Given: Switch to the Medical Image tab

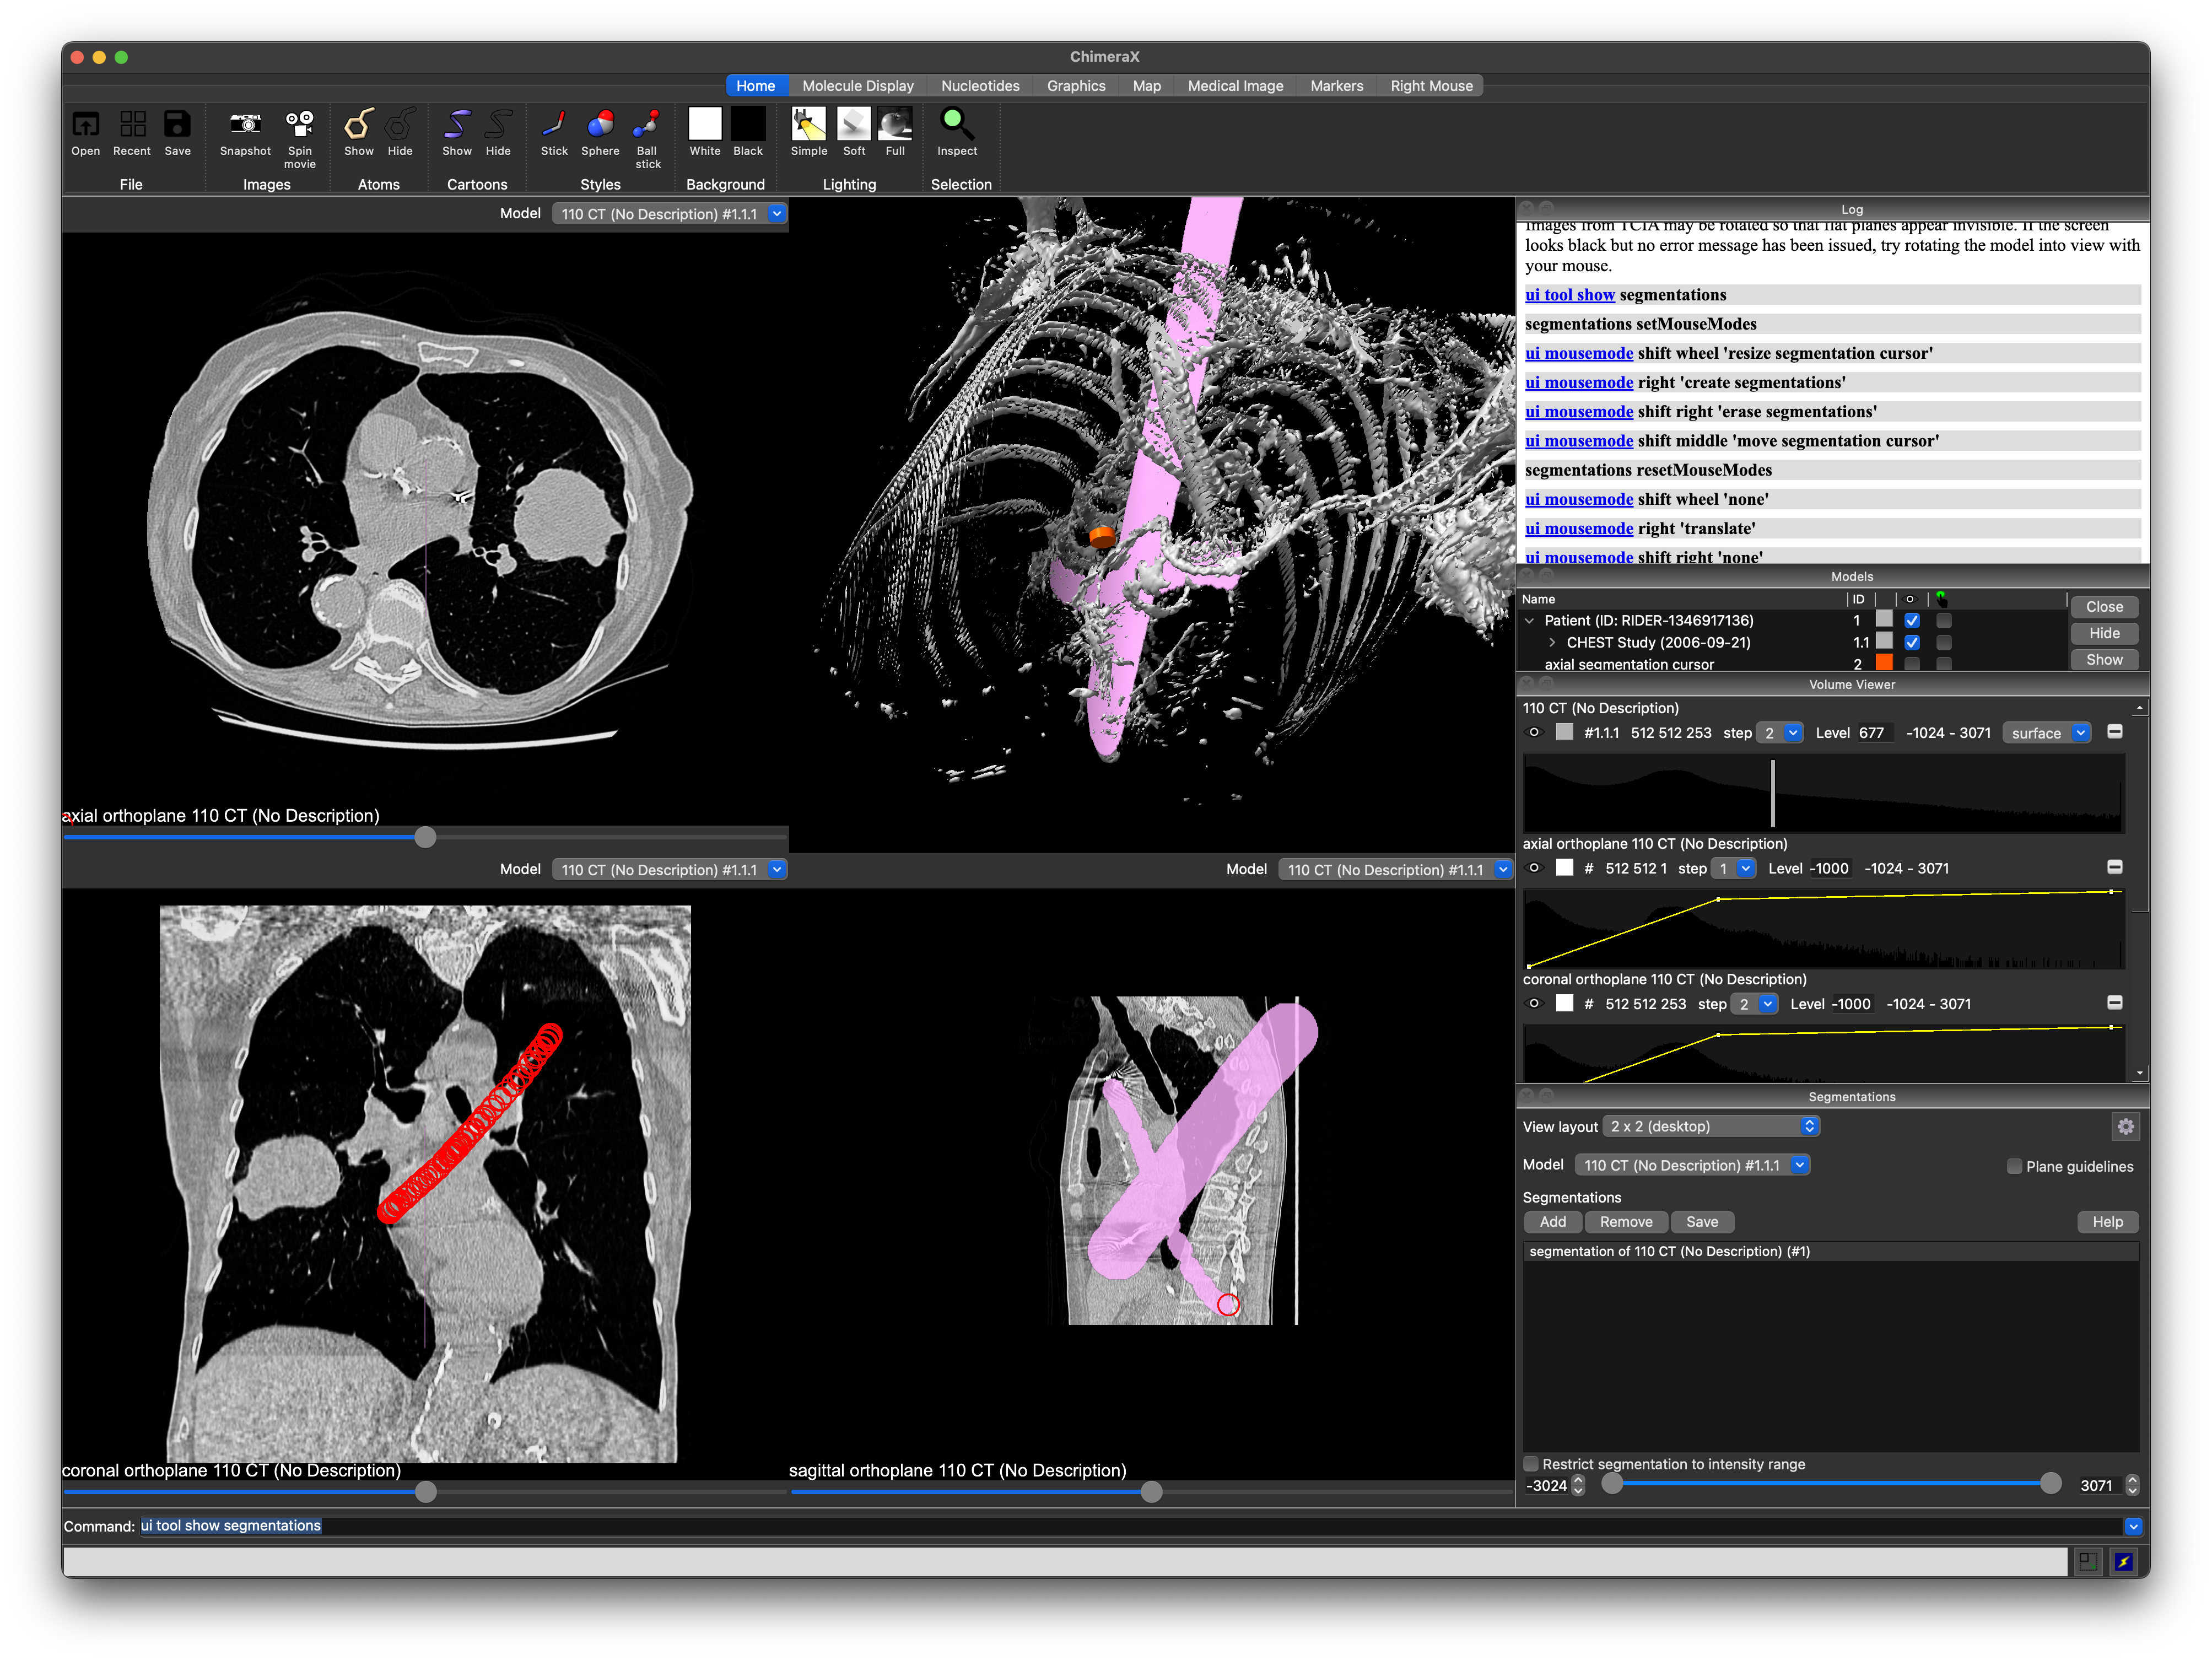Looking at the screenshot, I should [x=1235, y=86].
